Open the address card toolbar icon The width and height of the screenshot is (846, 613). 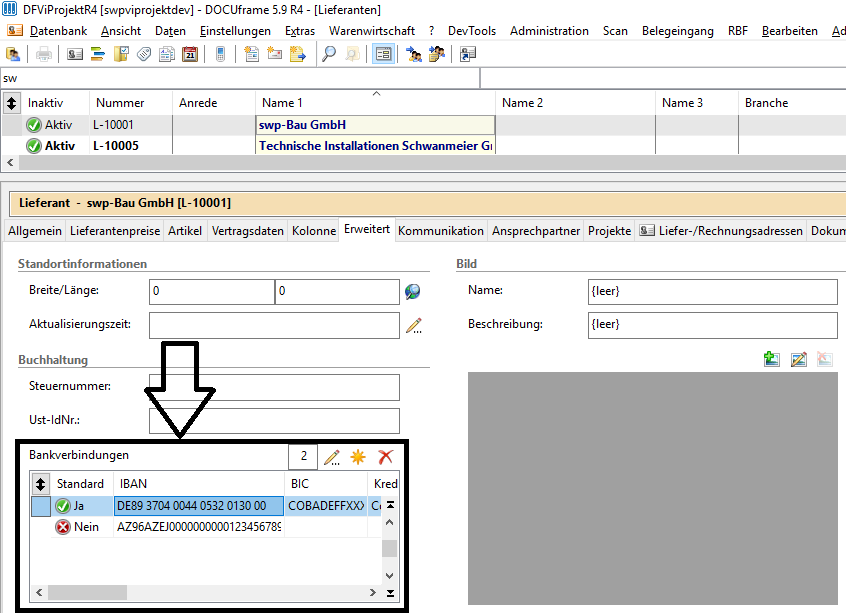74,54
